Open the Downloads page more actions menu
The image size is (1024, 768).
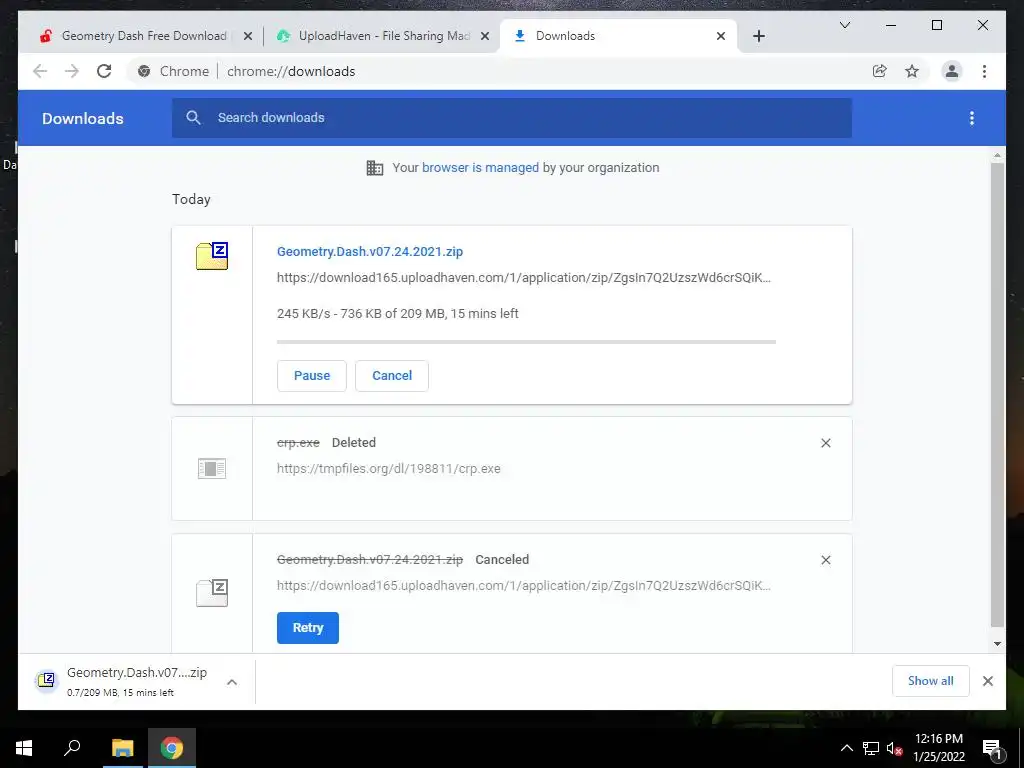972,118
